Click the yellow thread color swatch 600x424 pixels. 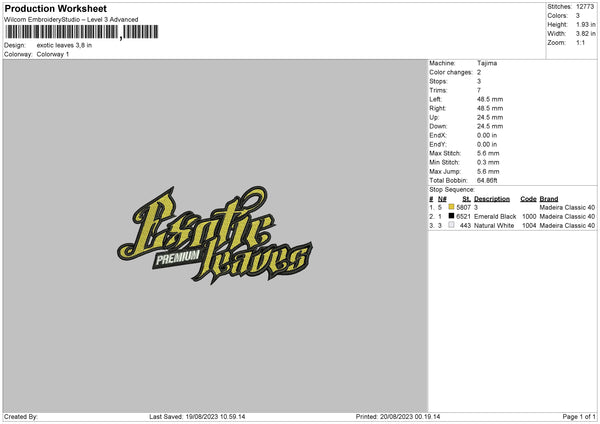coord(452,207)
